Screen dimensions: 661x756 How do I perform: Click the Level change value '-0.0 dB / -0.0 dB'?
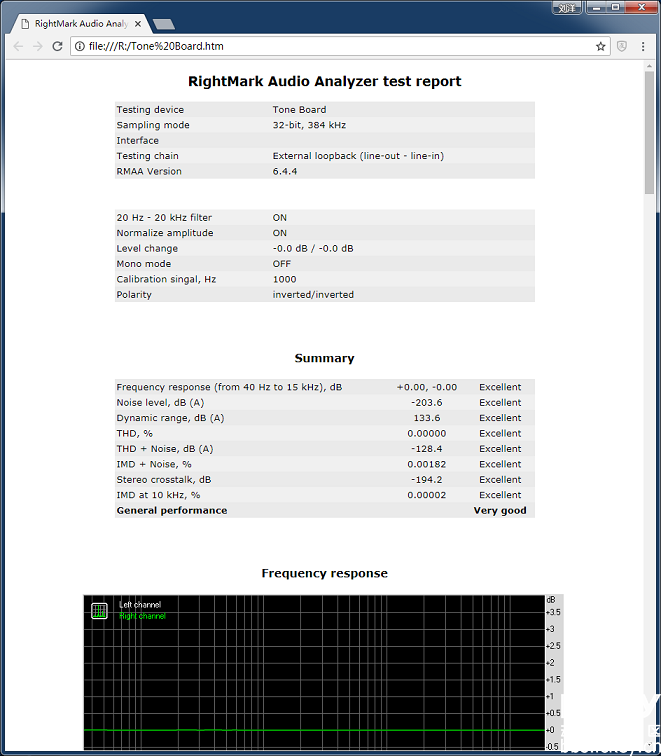[x=313, y=248]
